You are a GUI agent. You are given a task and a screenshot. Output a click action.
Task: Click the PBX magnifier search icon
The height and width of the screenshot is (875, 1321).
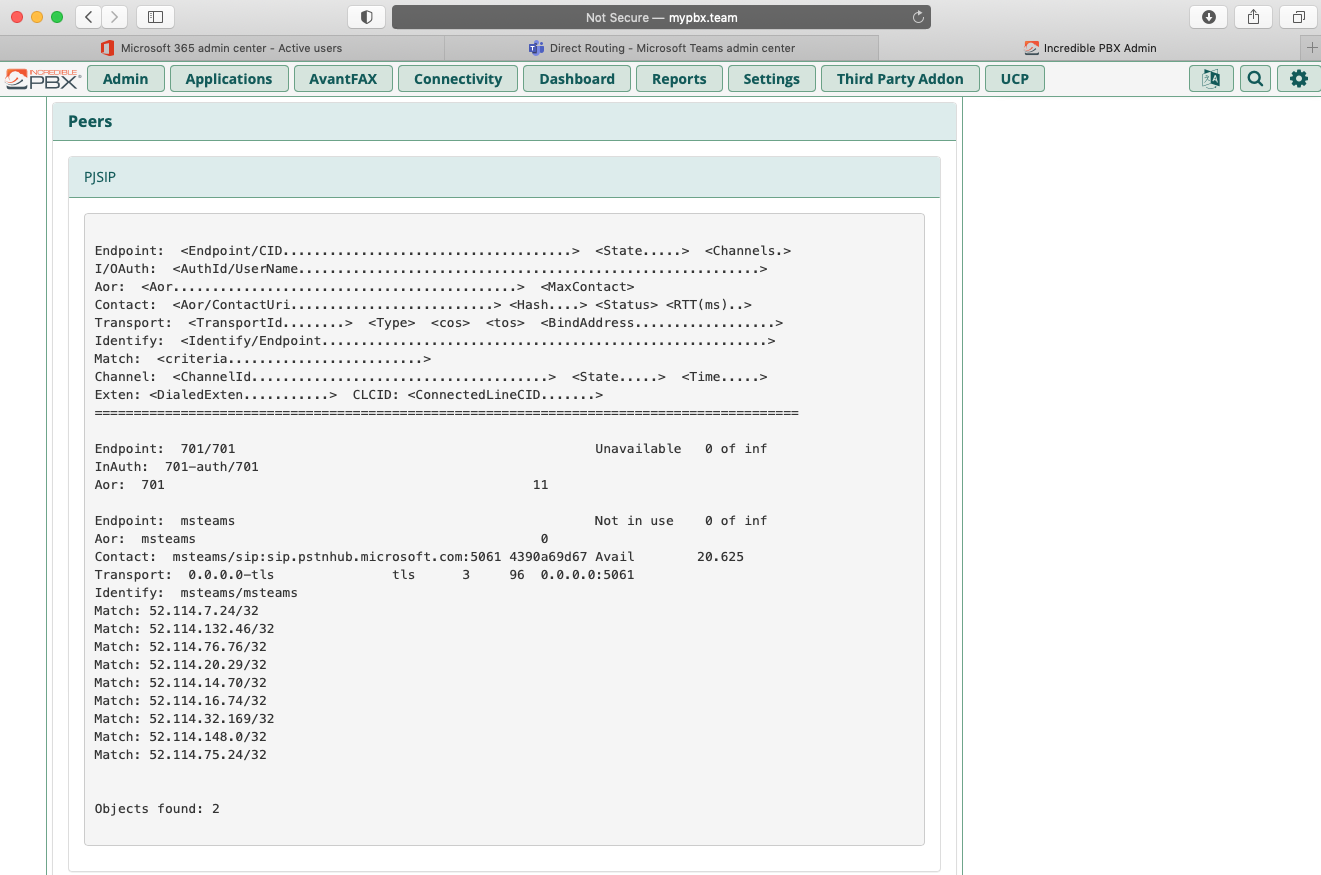[x=1255, y=79]
